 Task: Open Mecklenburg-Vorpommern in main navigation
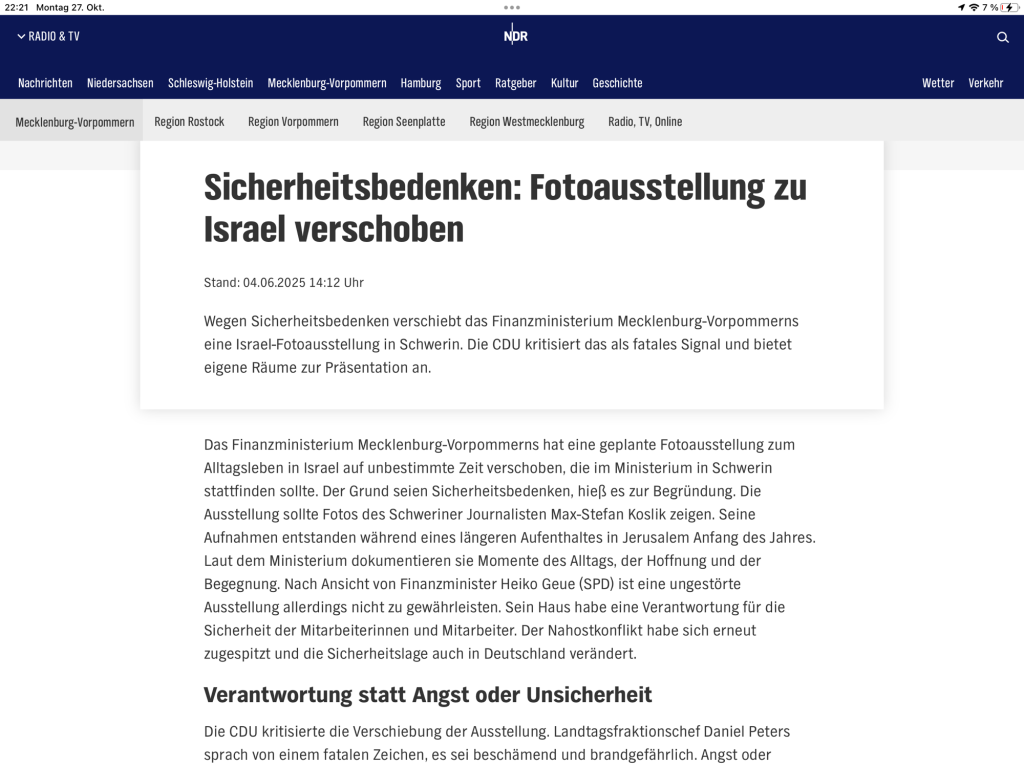(327, 83)
